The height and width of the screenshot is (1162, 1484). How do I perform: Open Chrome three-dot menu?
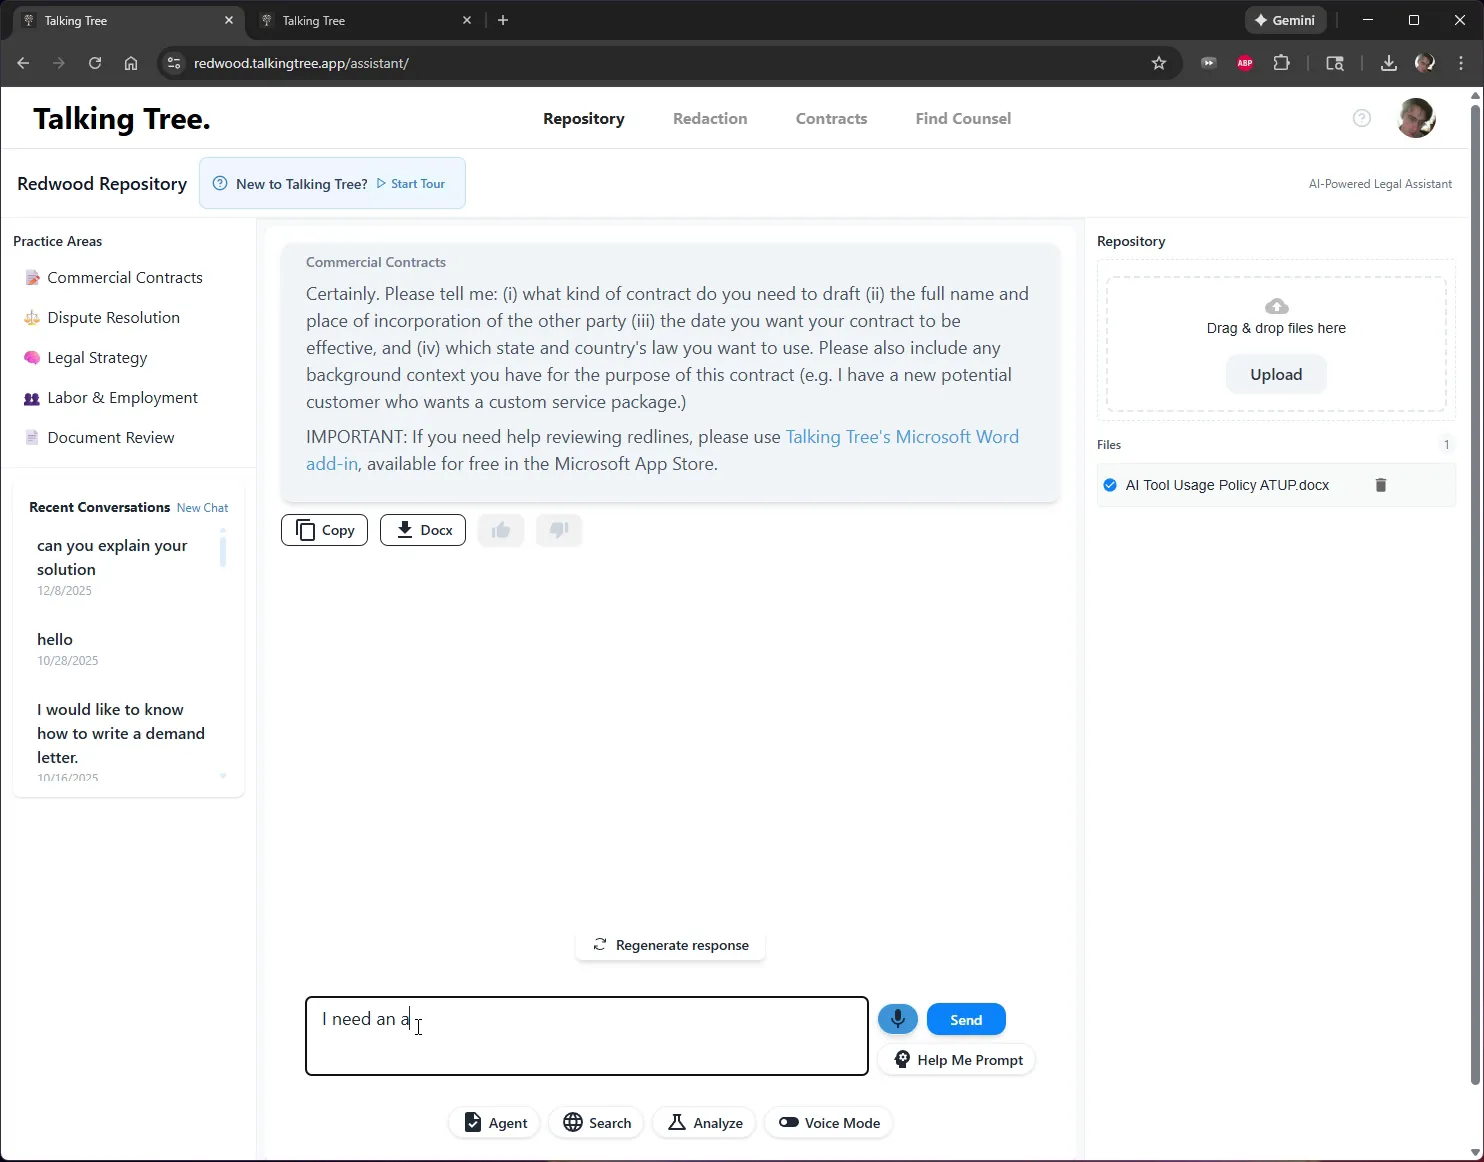click(x=1461, y=63)
